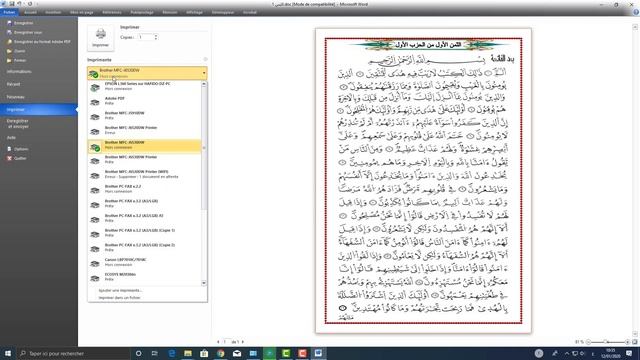Click the zoom-out minus button
640x360 pixels.
(588, 342)
